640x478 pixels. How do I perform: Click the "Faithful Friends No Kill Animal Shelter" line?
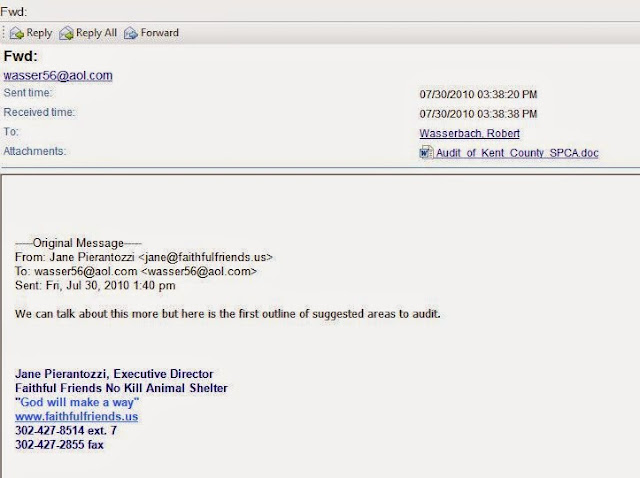pos(121,388)
